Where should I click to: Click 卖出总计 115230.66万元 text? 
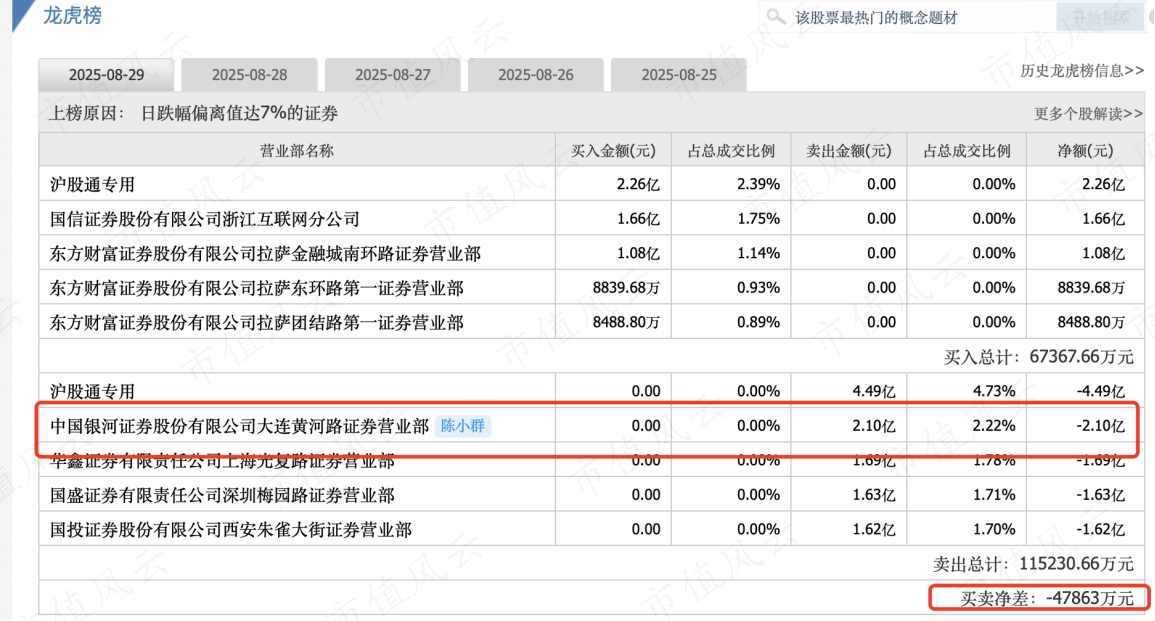click(1033, 564)
